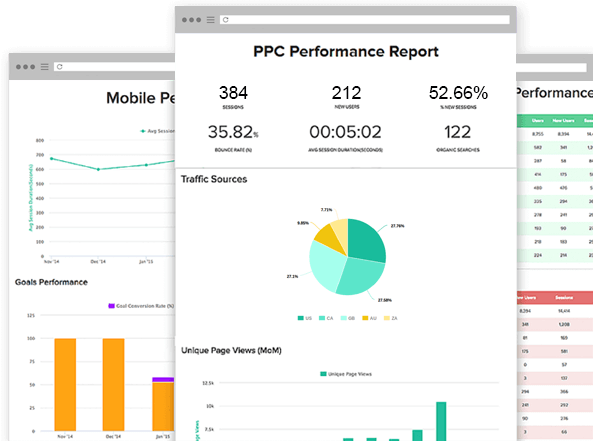
Task: Click the 212 new users value
Action: point(346,93)
